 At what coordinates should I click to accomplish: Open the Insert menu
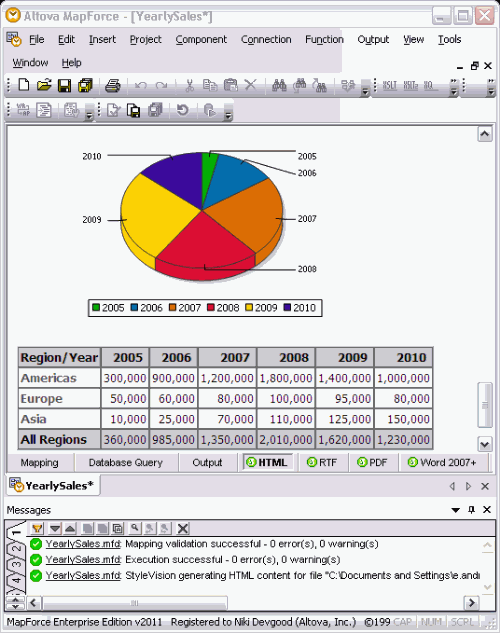click(x=102, y=39)
